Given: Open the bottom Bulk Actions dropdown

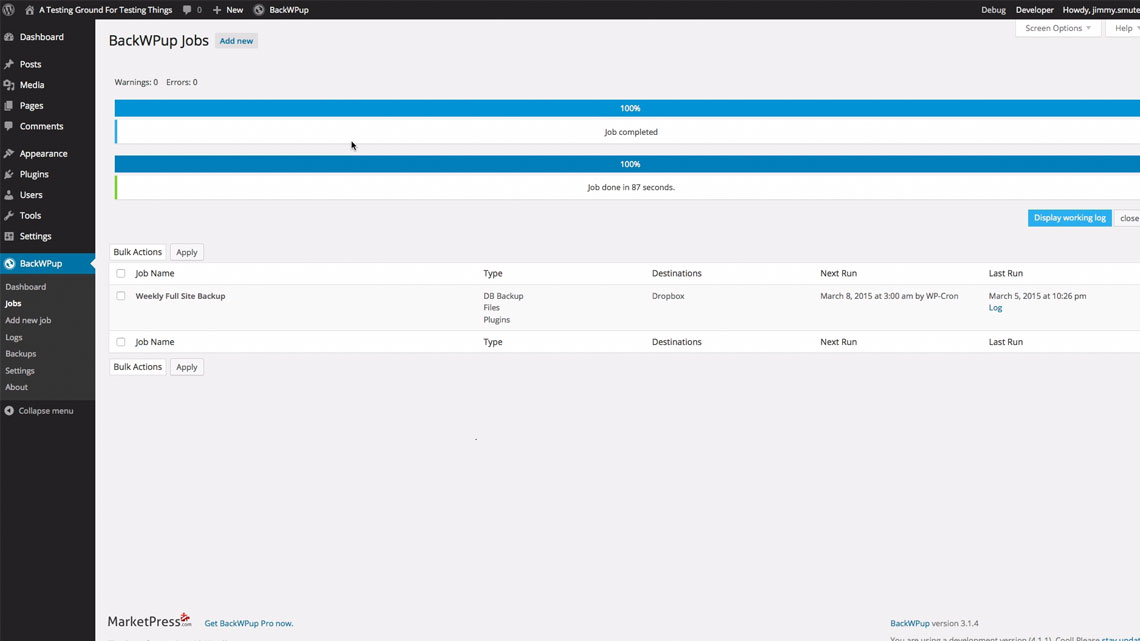Looking at the screenshot, I should pyautogui.click(x=137, y=367).
